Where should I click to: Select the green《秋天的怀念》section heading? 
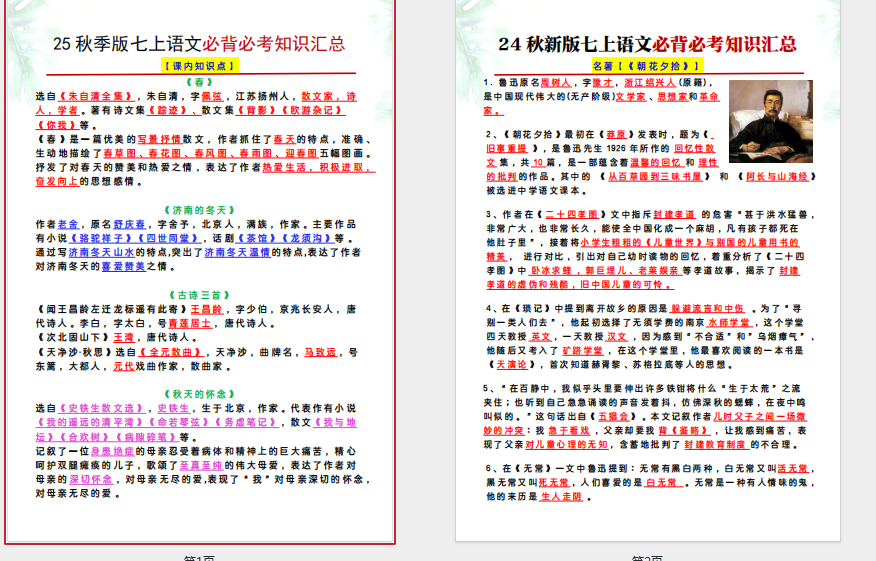coord(200,393)
